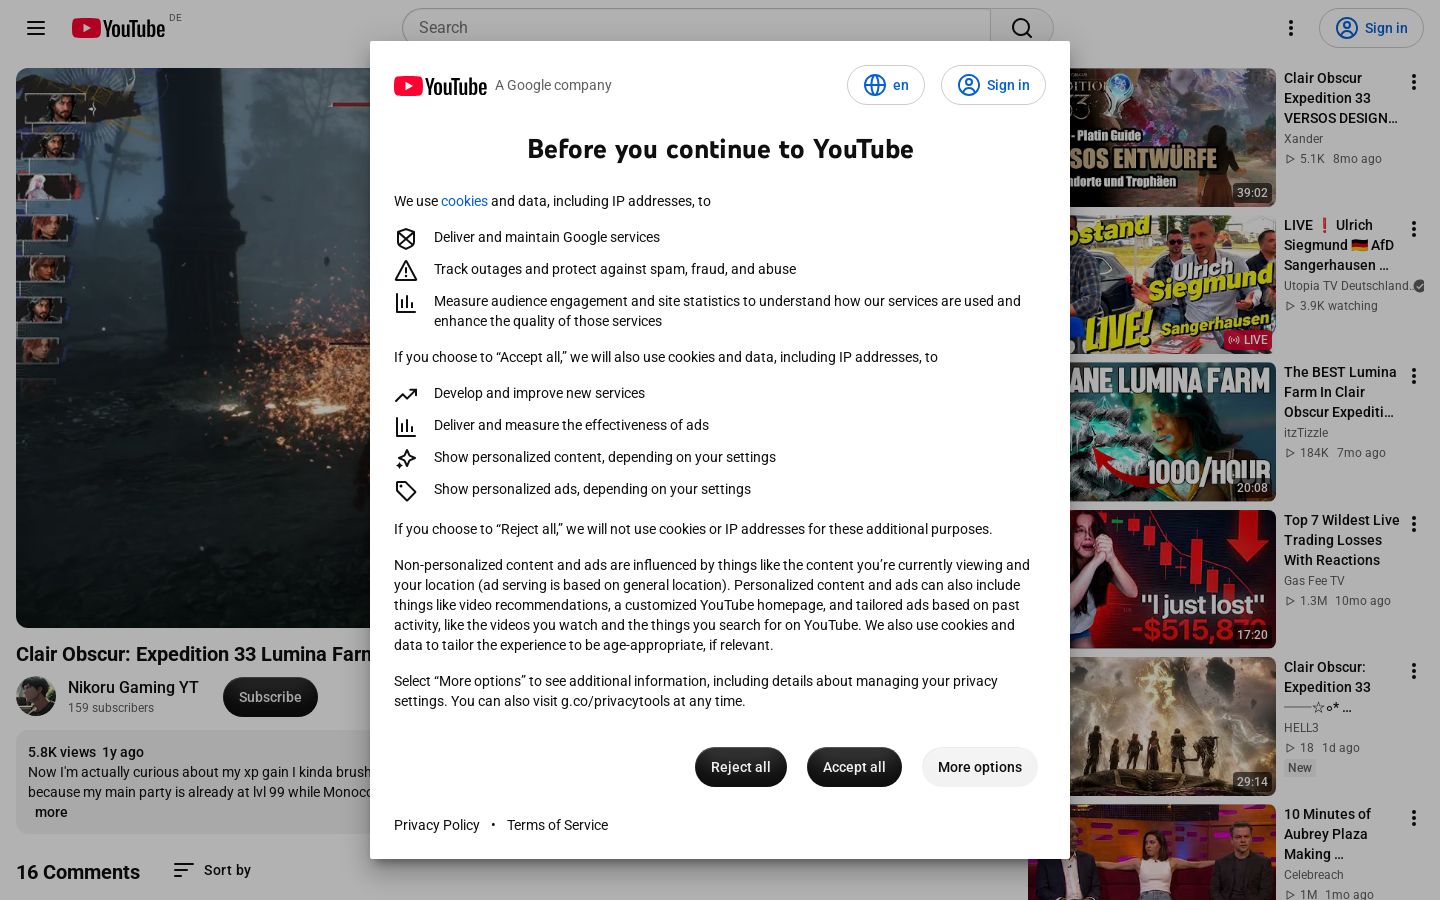
Task: Open title 'Top 7 Wildest Live Trading Losses'
Action: click(1341, 540)
